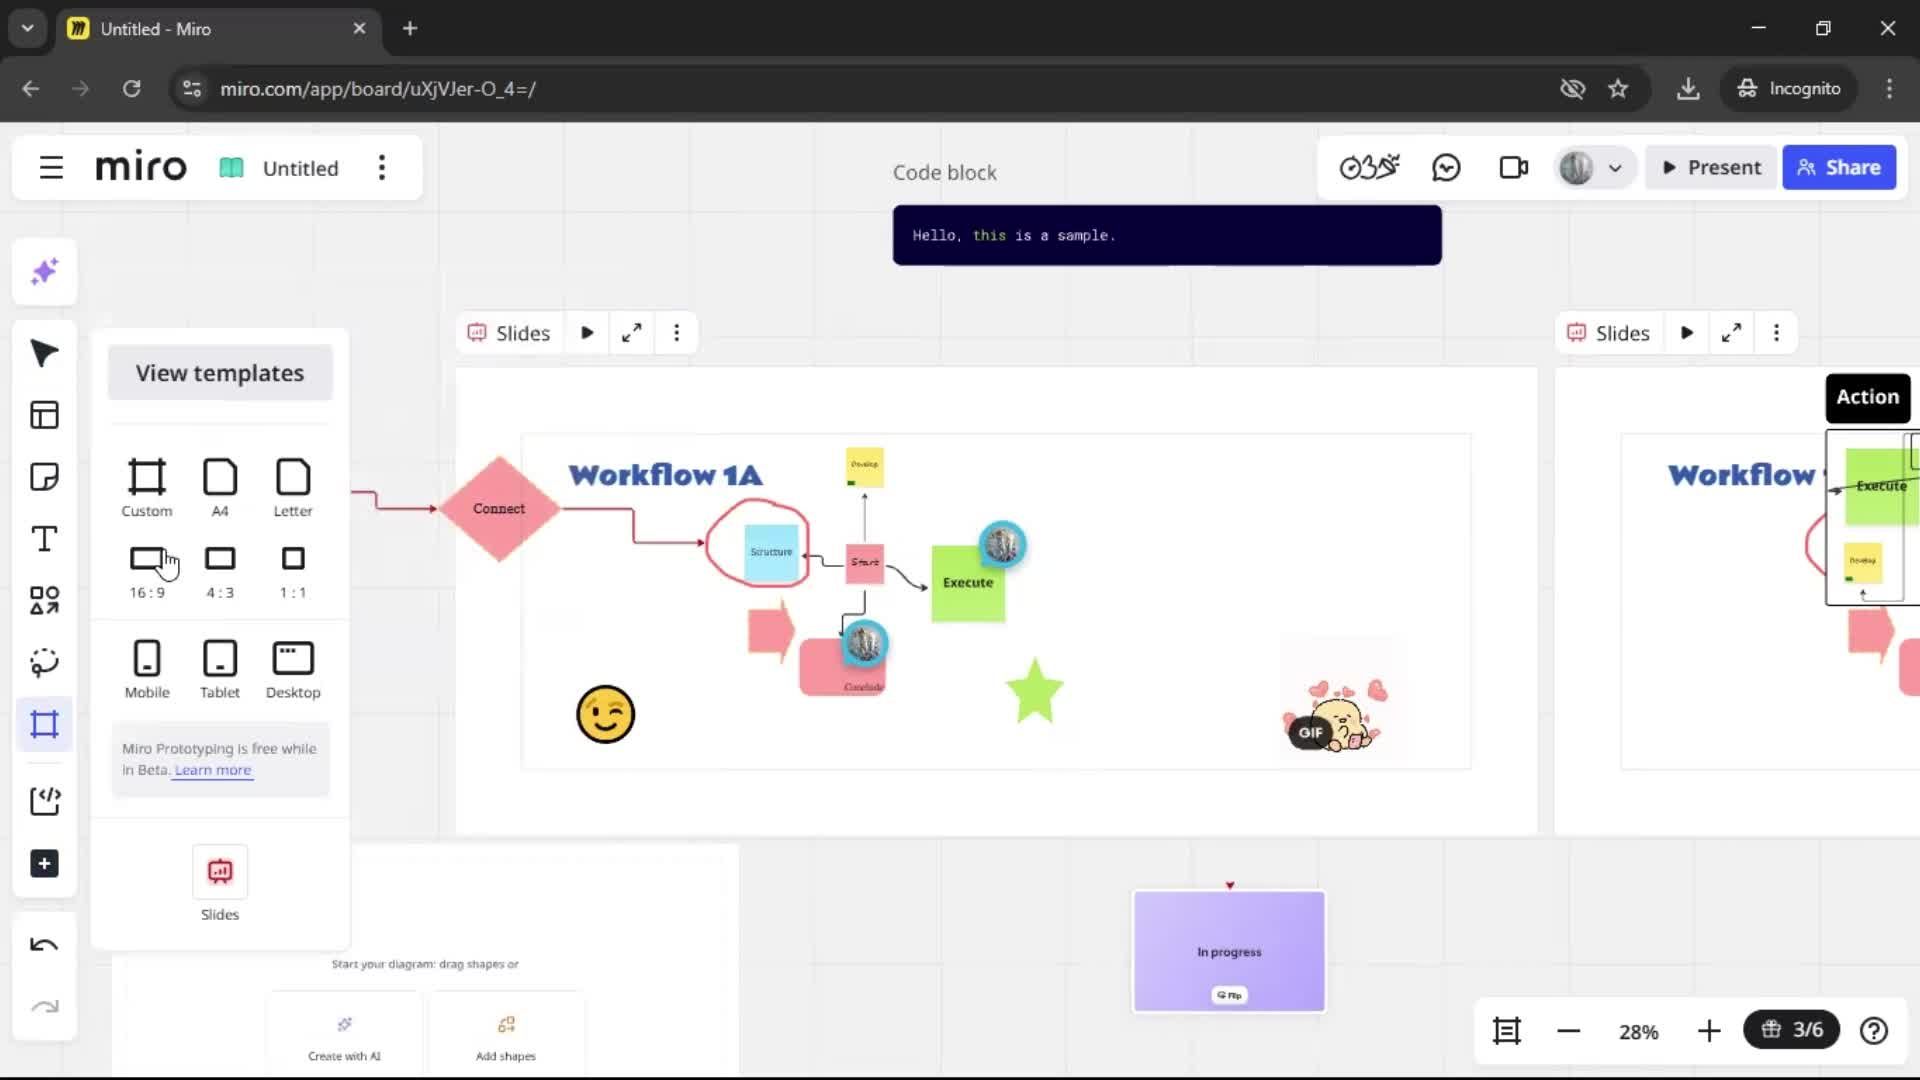
Task: Click Create with AI option
Action: pos(344,1038)
